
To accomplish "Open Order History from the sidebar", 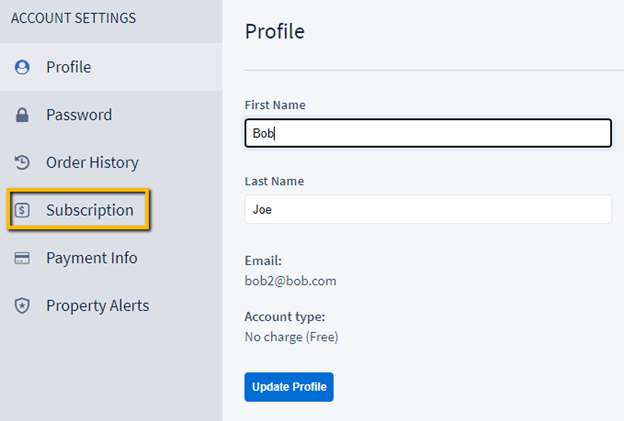I will coord(92,162).
